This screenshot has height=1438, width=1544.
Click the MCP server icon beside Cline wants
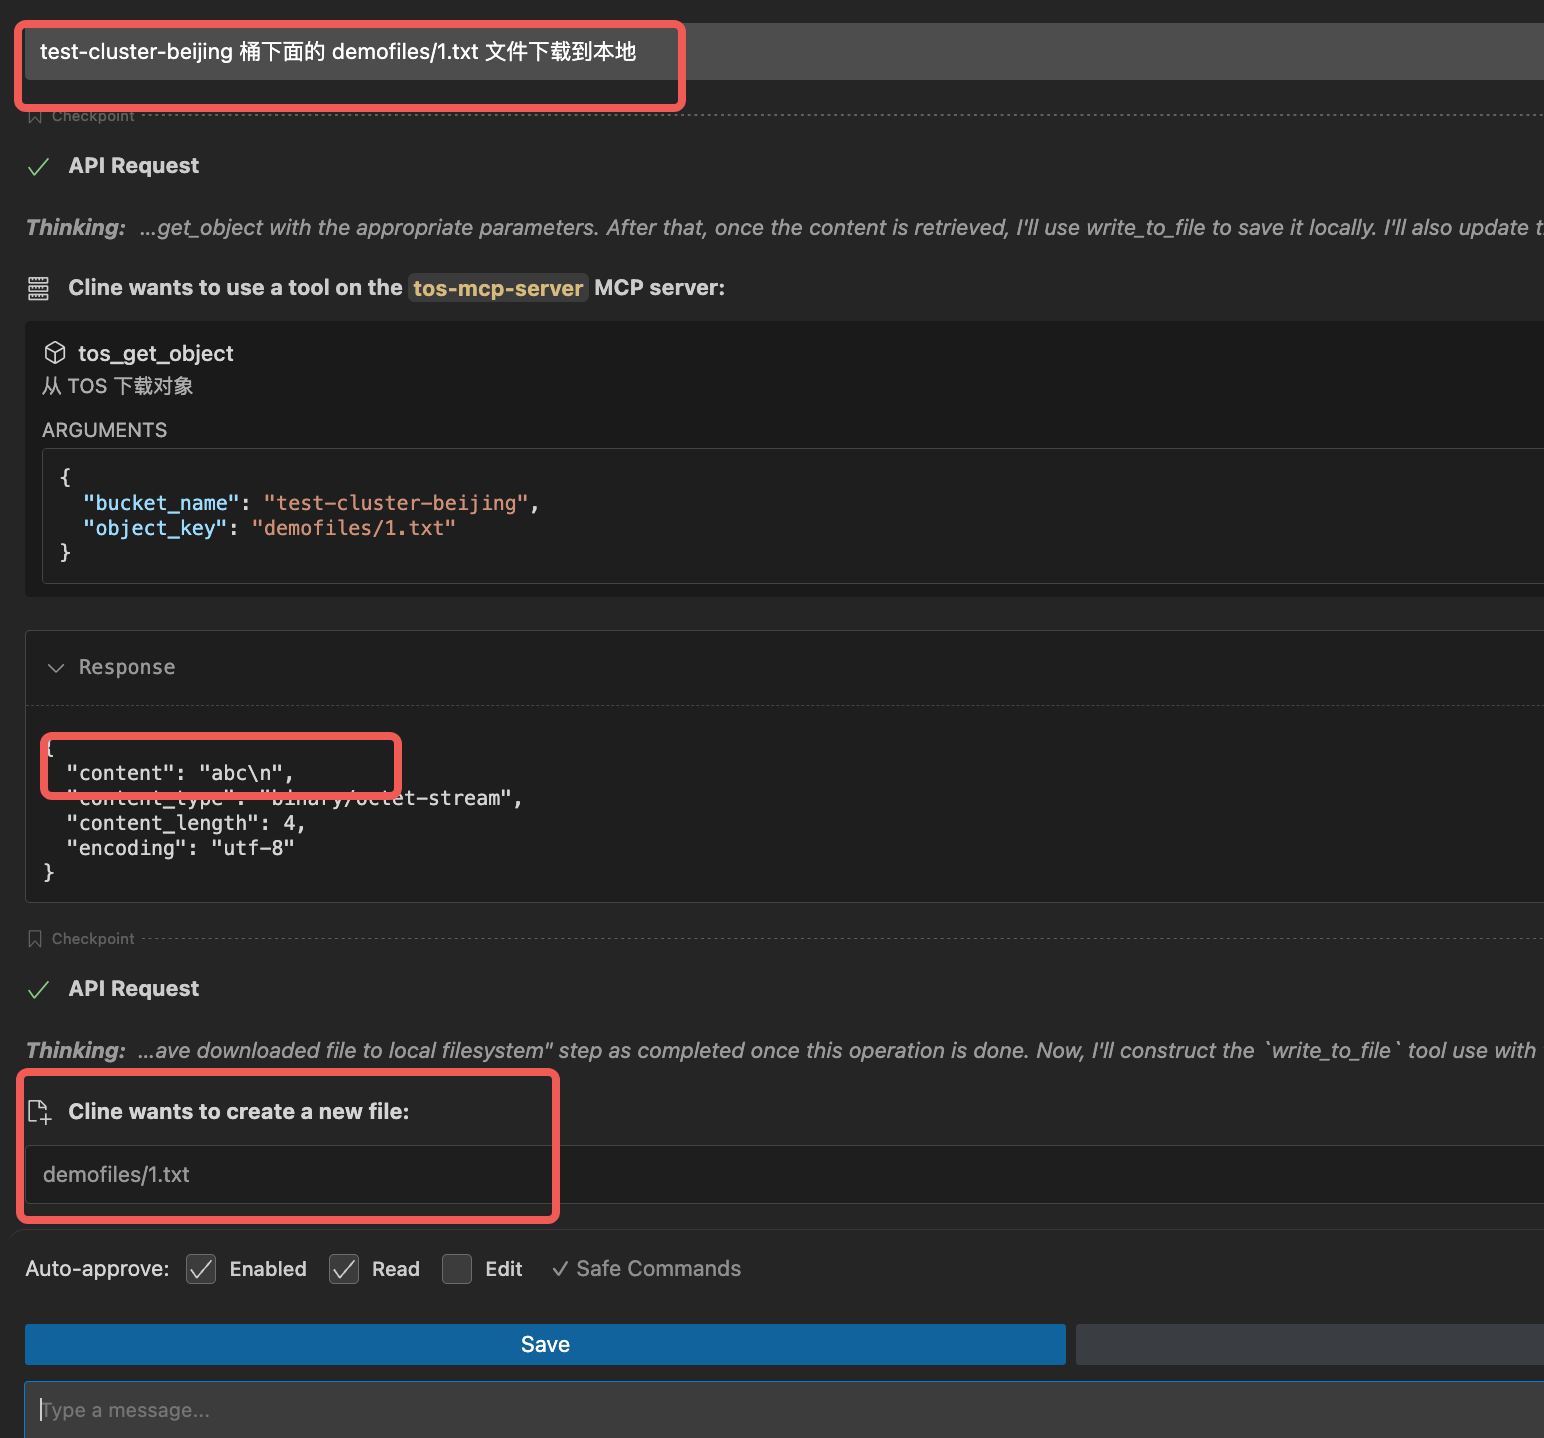pyautogui.click(x=38, y=289)
